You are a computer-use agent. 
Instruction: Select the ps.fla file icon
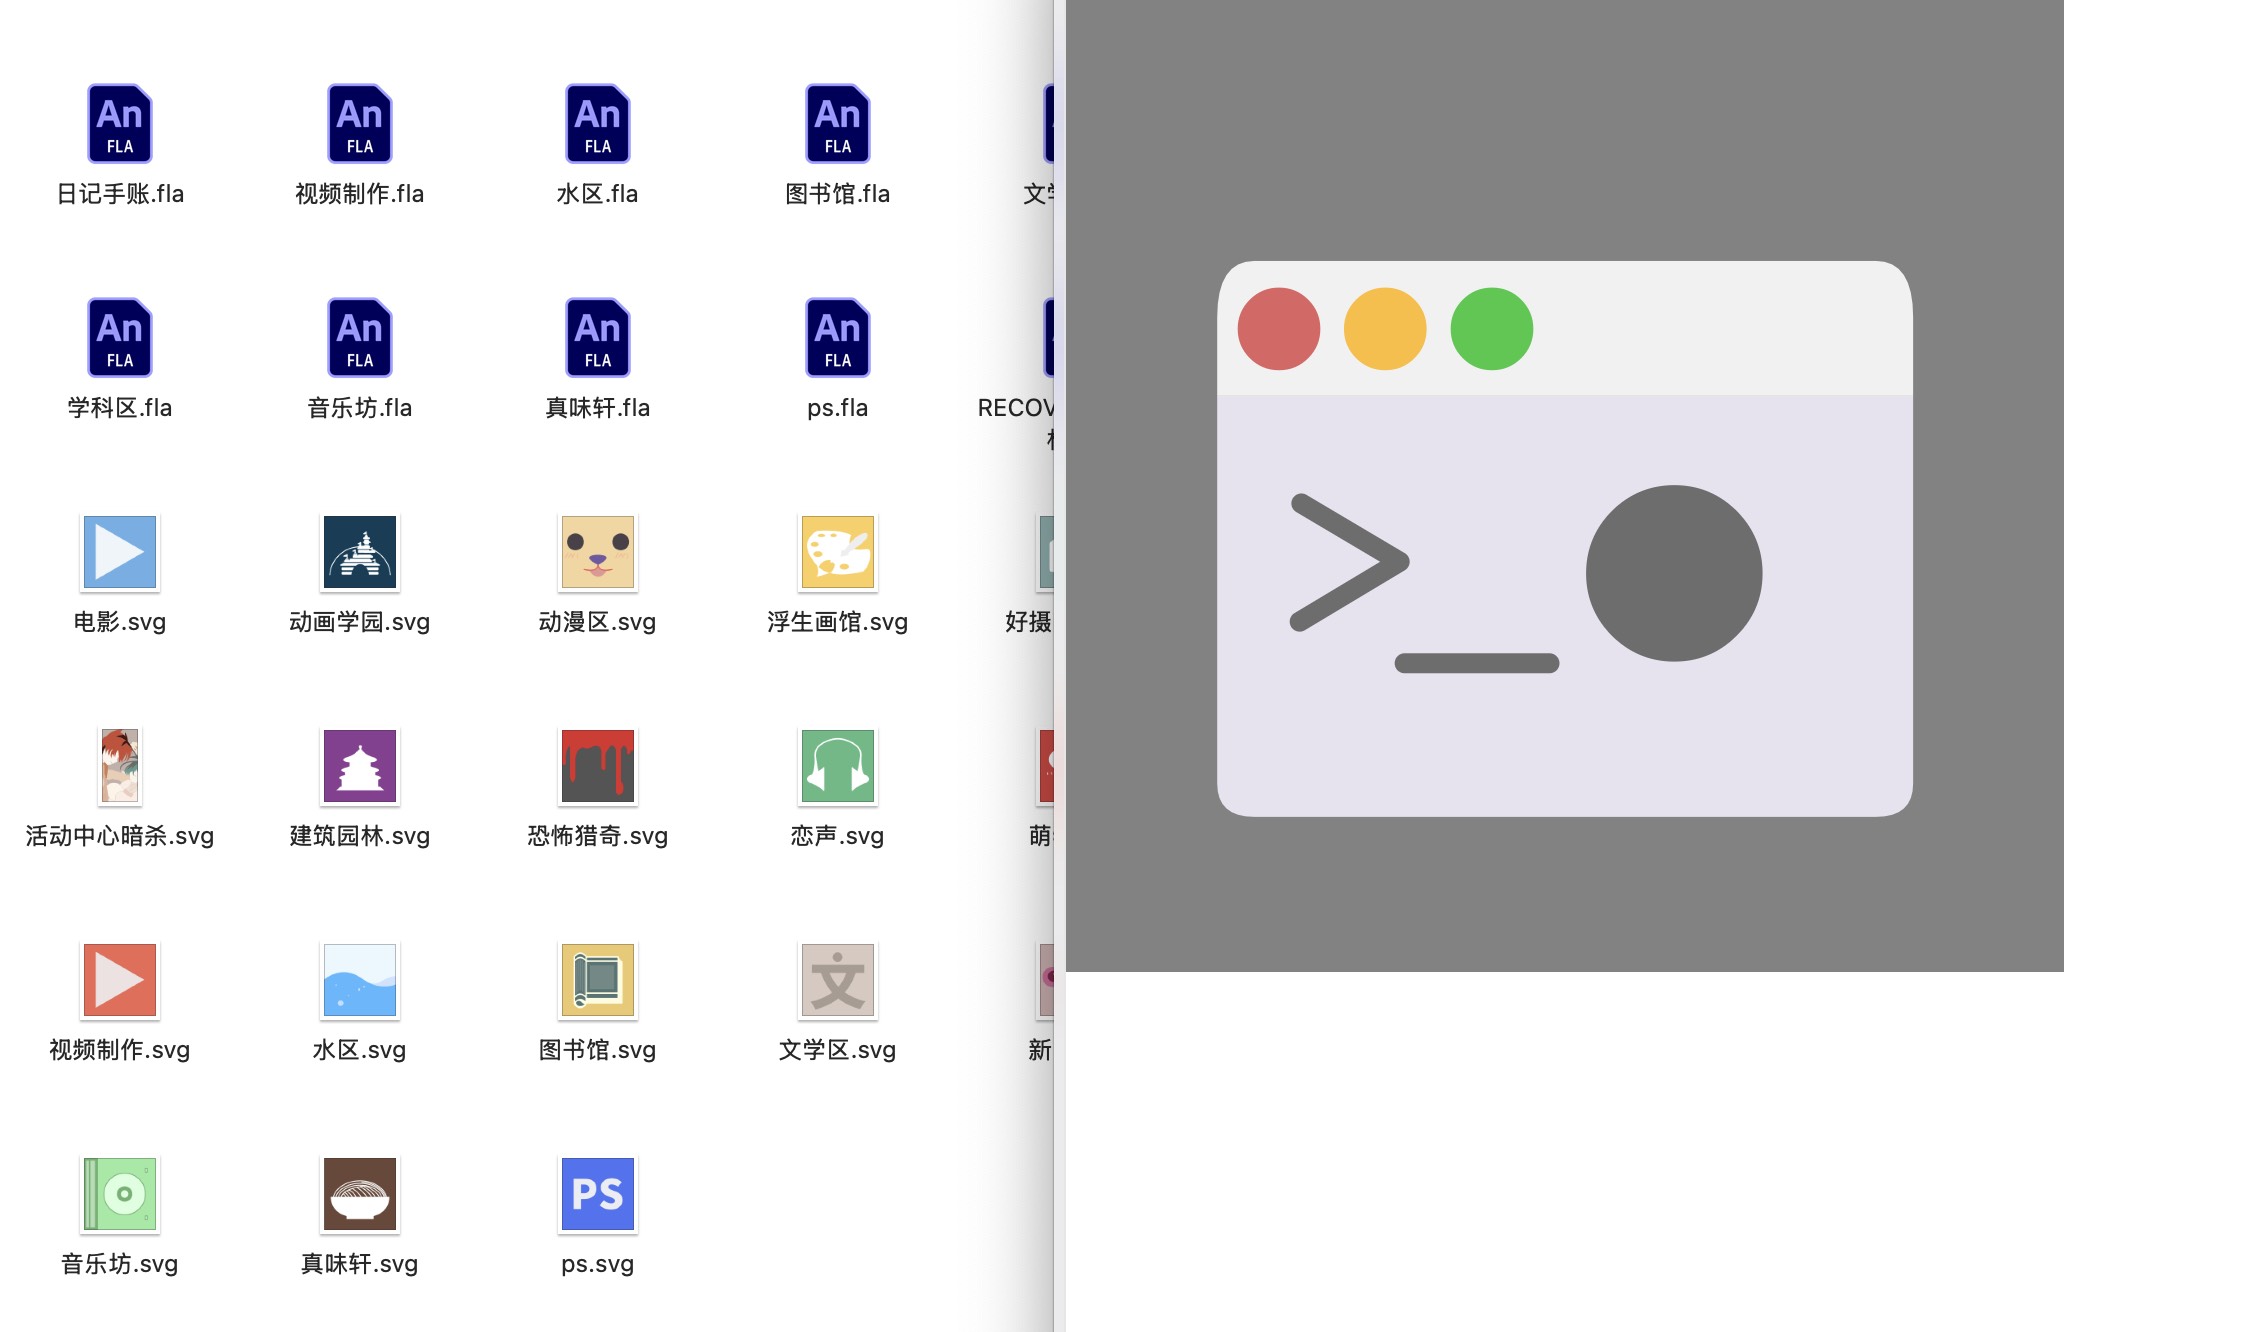838,337
